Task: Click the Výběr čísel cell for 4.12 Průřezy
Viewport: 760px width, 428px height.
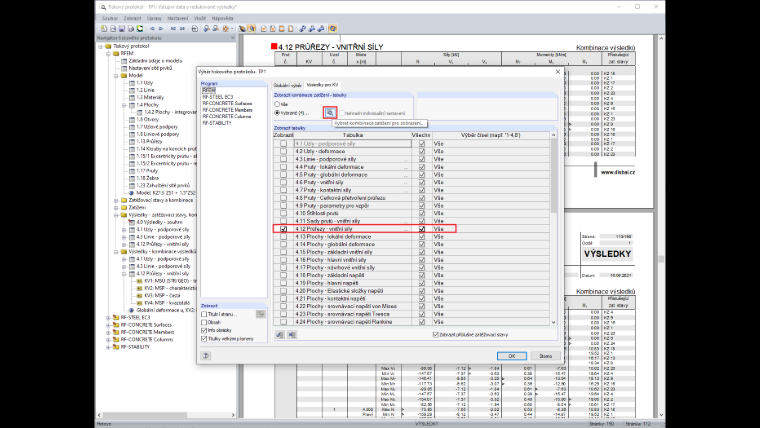Action: 491,229
